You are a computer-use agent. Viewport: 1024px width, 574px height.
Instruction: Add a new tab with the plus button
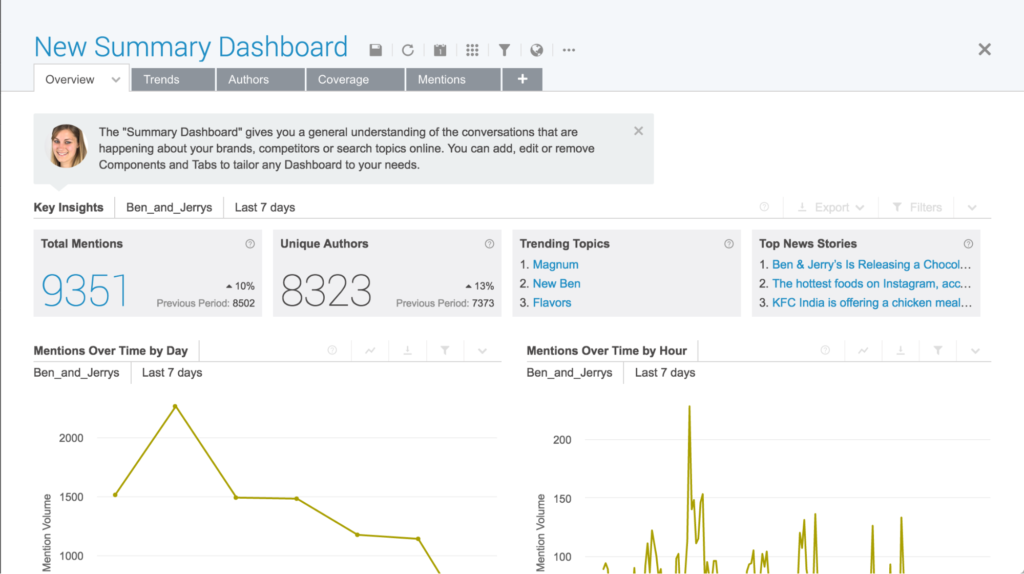click(522, 79)
